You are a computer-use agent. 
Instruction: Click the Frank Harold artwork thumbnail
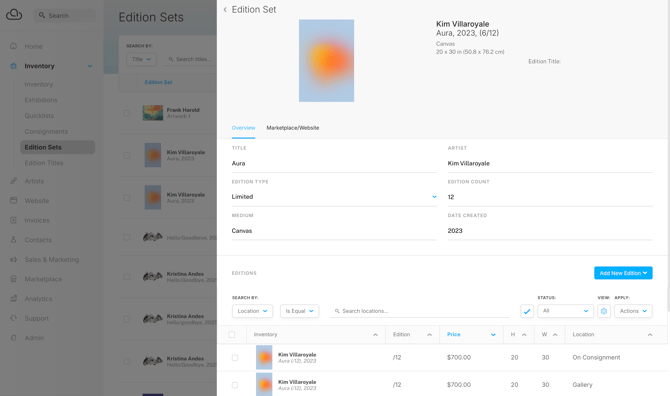(153, 113)
